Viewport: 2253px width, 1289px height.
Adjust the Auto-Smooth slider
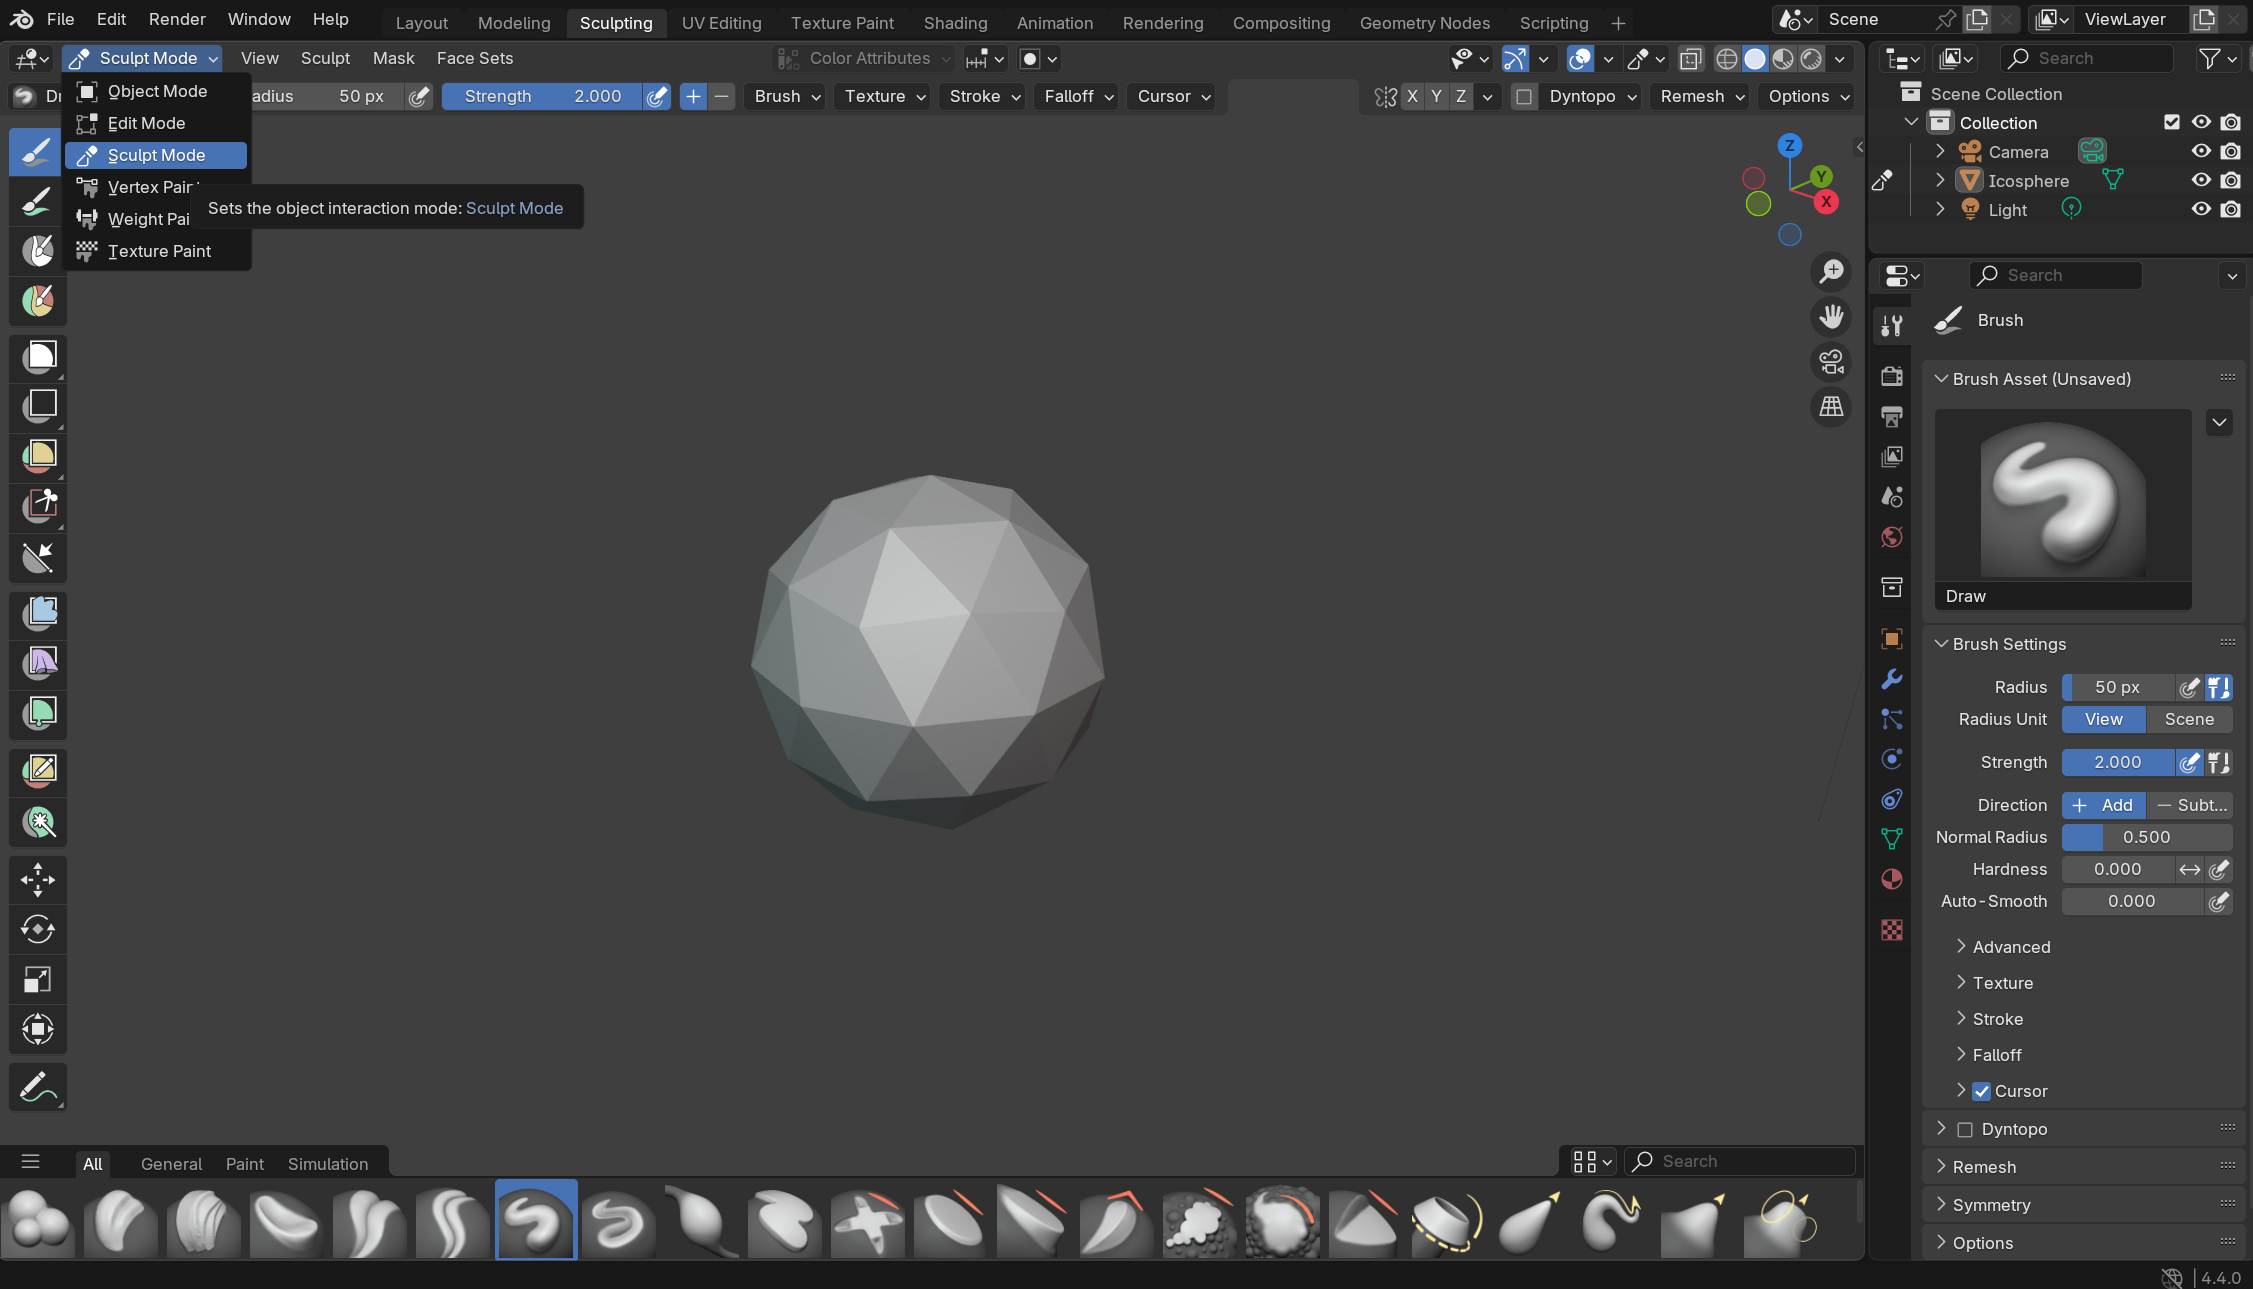[x=2132, y=901]
